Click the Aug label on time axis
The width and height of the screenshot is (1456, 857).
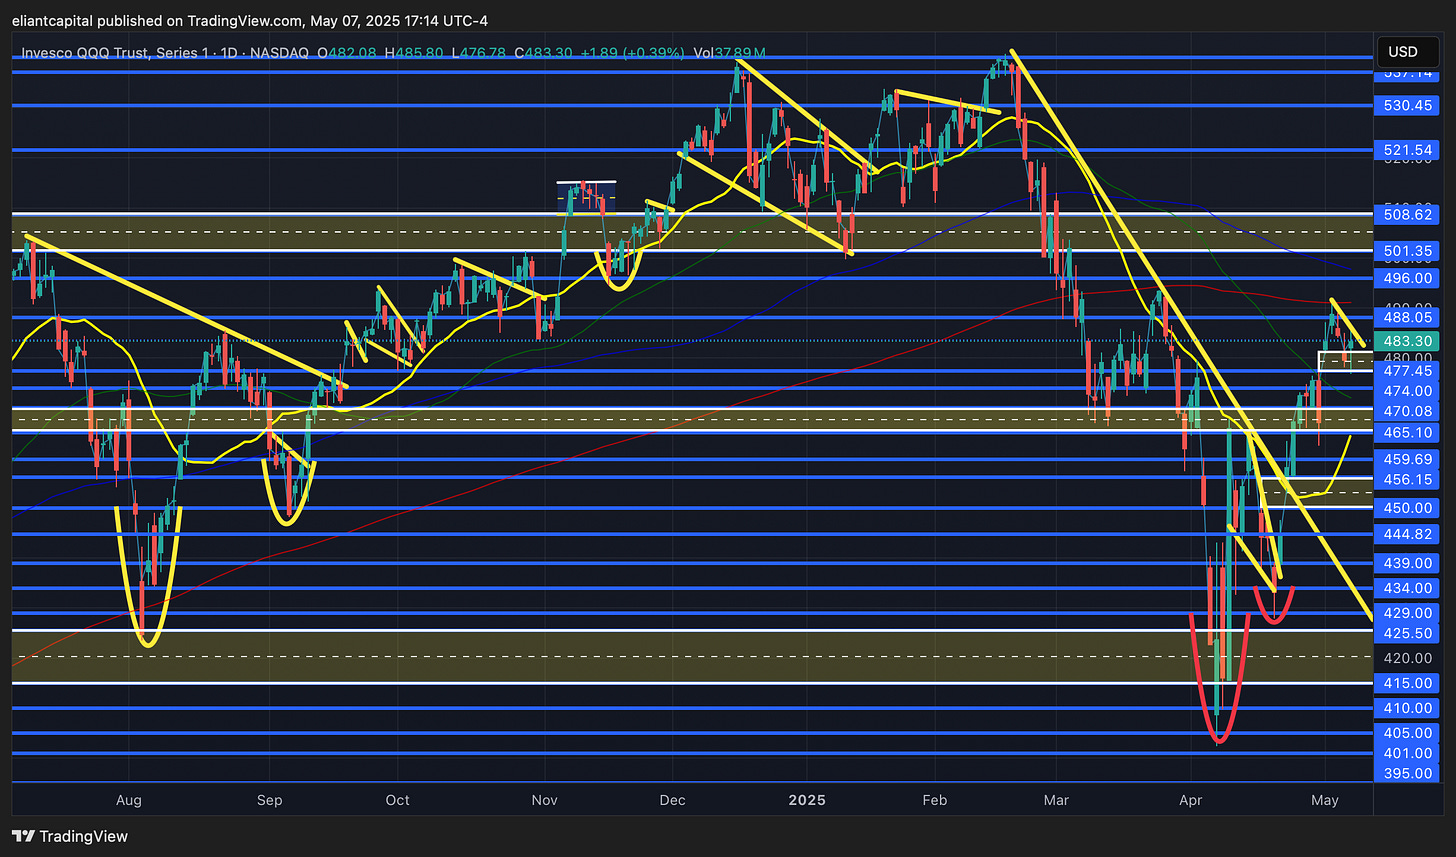129,800
